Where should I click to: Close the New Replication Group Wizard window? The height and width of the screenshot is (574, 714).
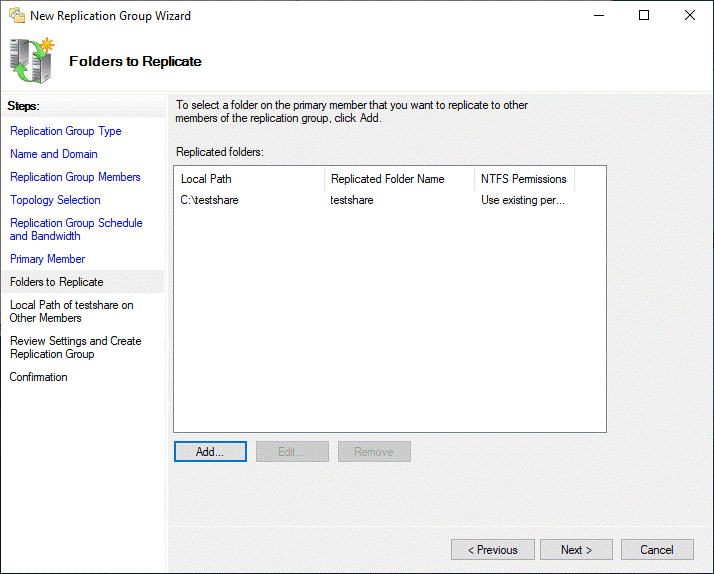tap(690, 16)
